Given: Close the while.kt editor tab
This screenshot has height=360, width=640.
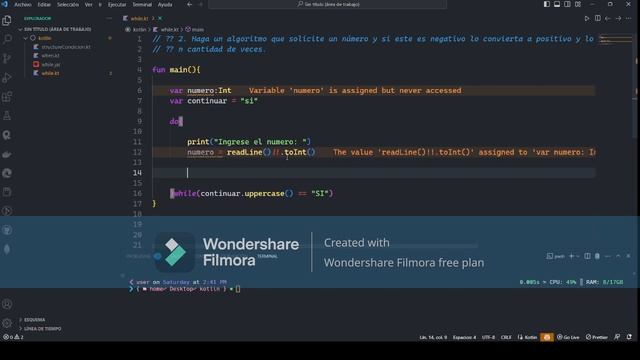Looking at the screenshot, I should (x=160, y=18).
